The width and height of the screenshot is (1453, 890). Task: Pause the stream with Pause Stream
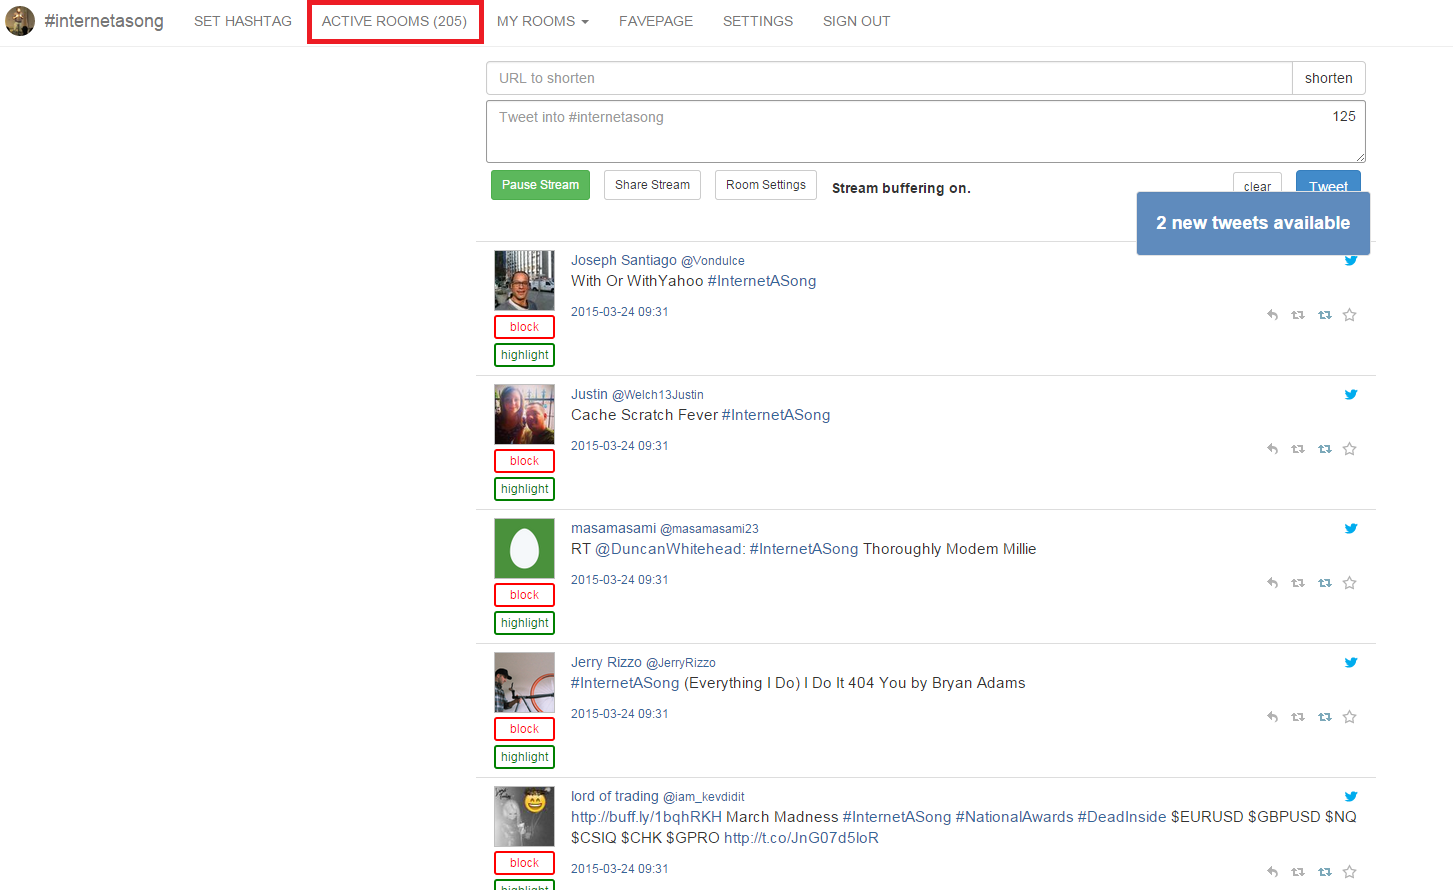coord(540,185)
